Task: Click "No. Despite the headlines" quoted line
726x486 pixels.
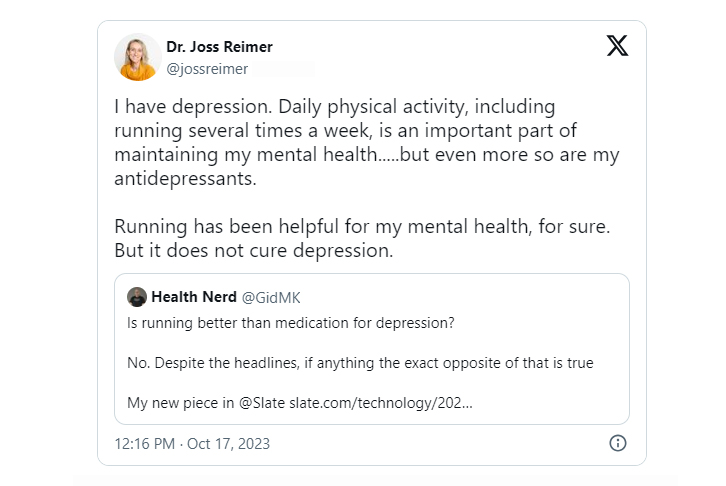Action: click(360, 363)
